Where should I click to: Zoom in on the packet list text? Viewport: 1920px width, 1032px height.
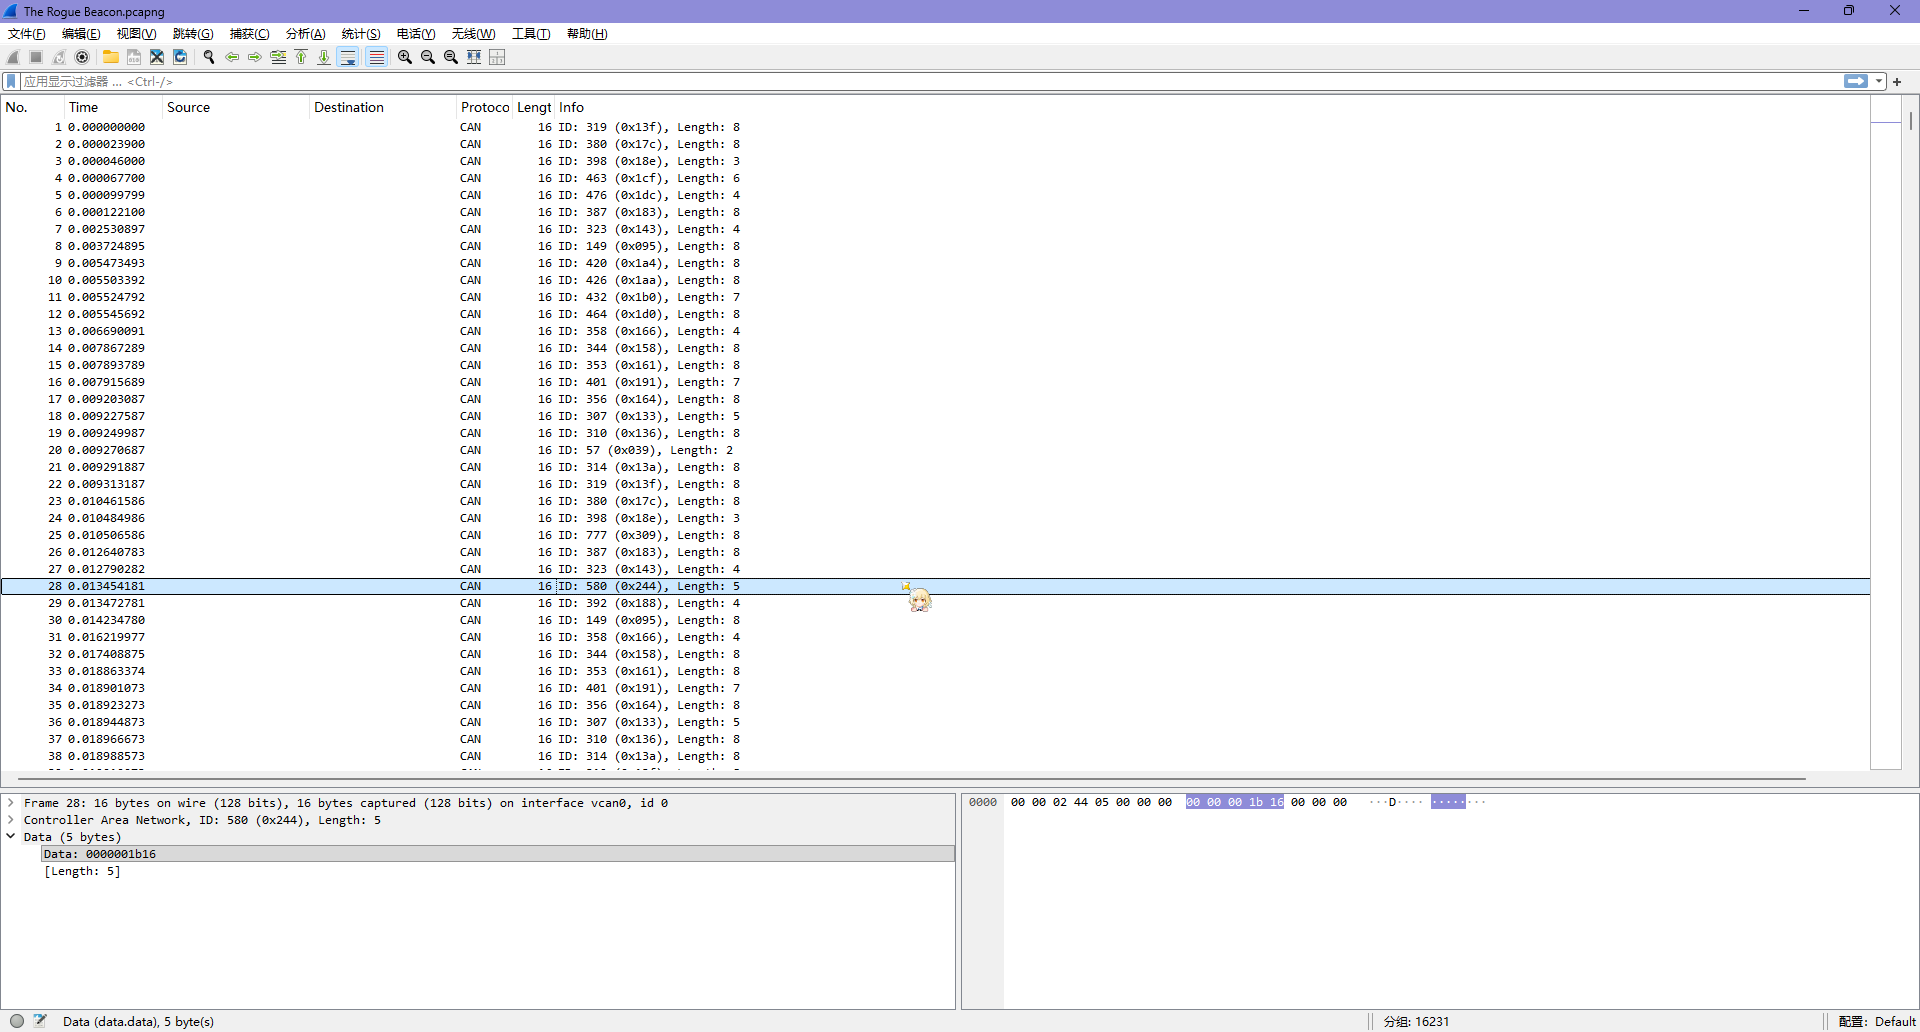click(x=405, y=57)
